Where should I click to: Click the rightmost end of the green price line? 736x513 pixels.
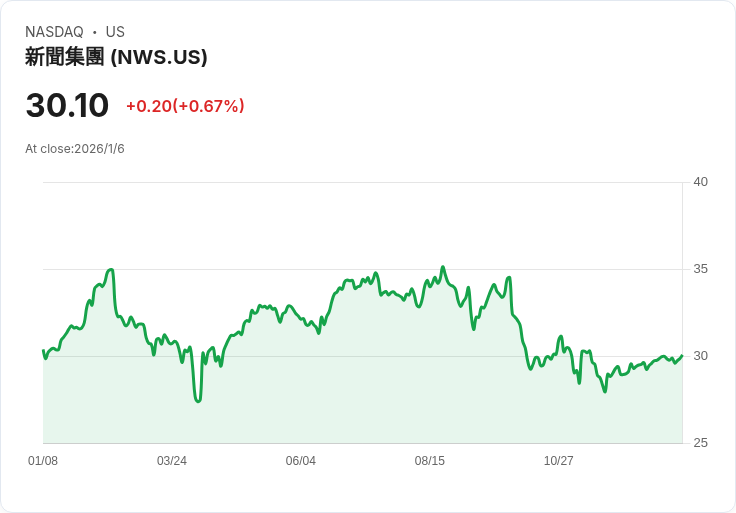[x=682, y=356]
